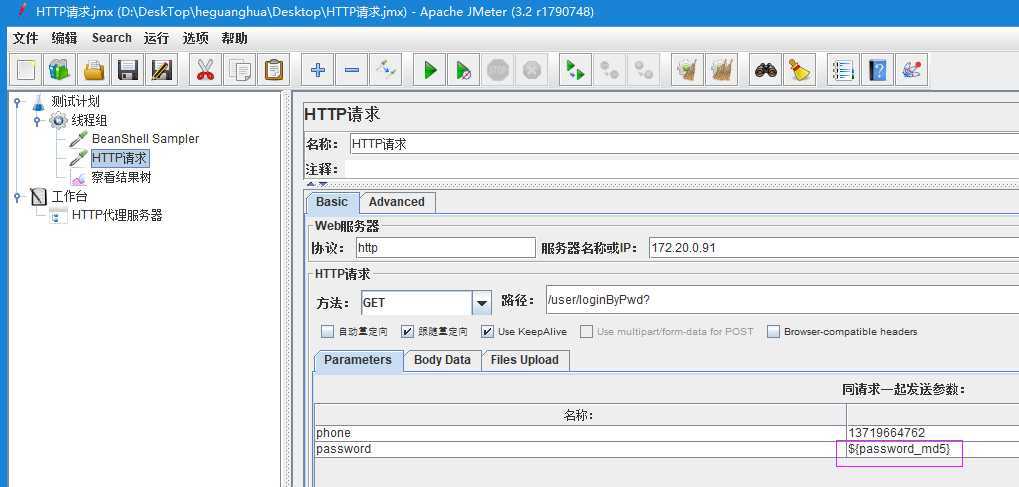The image size is (1019, 487).
Task: Click the server IP field 172.20.0.91
Action: pyautogui.click(x=834, y=248)
